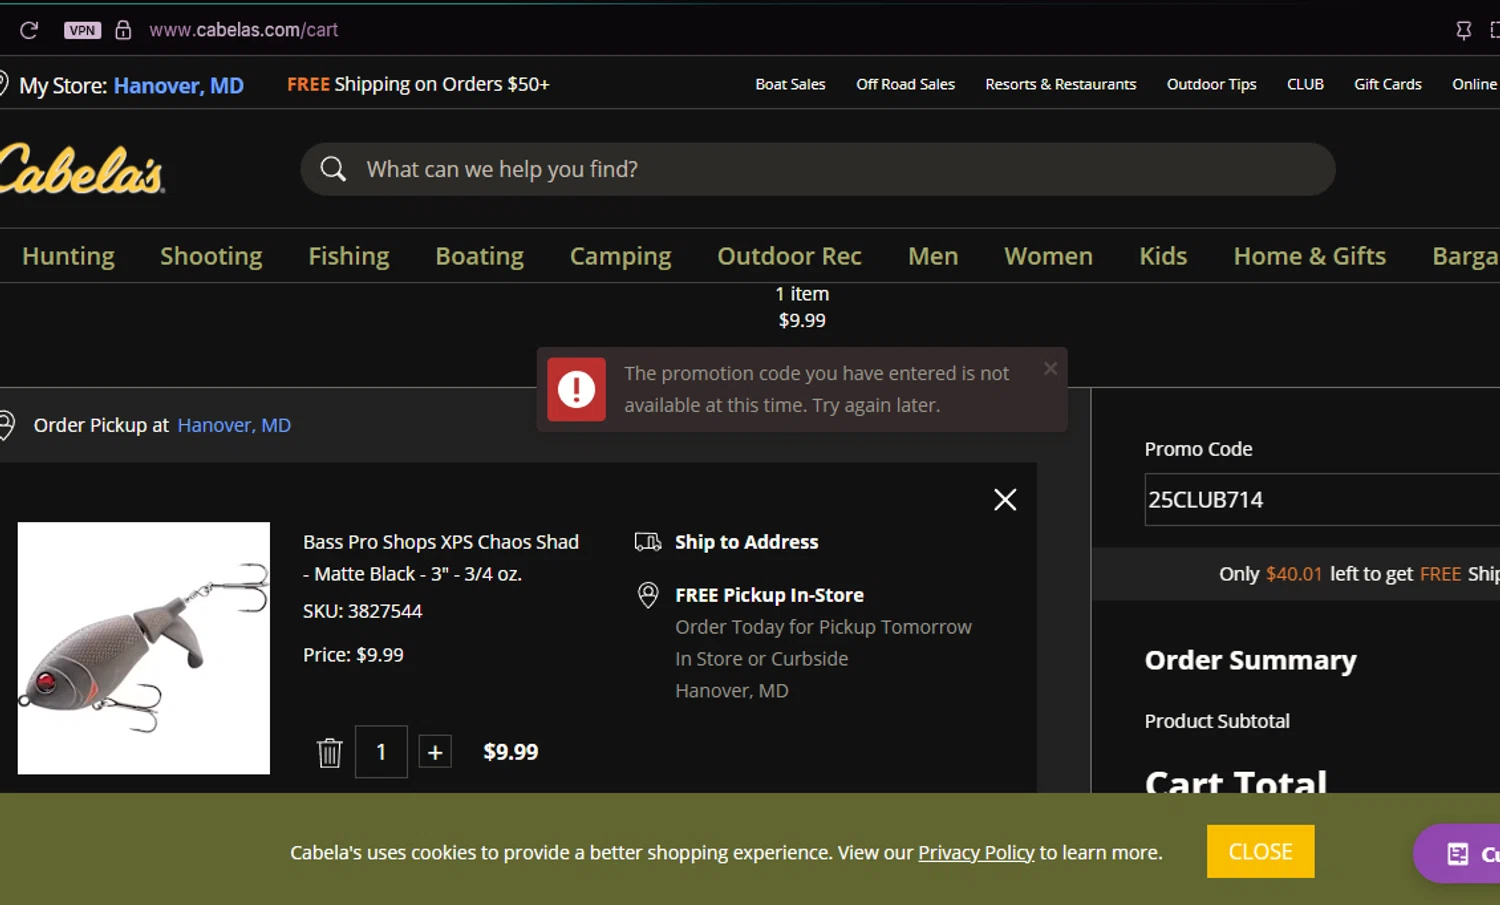Viewport: 1500px width, 905px height.
Task: Reload the page with the refresh icon
Action: point(29,30)
